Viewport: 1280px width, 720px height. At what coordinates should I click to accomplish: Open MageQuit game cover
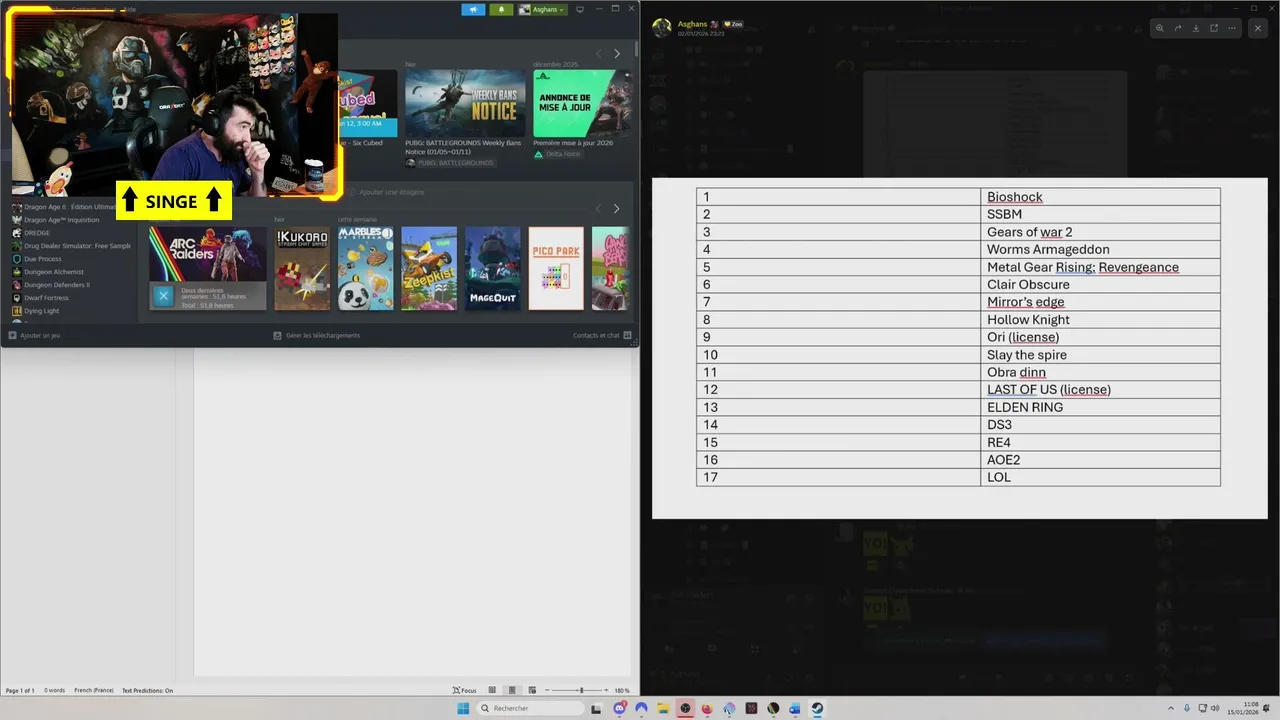click(493, 268)
